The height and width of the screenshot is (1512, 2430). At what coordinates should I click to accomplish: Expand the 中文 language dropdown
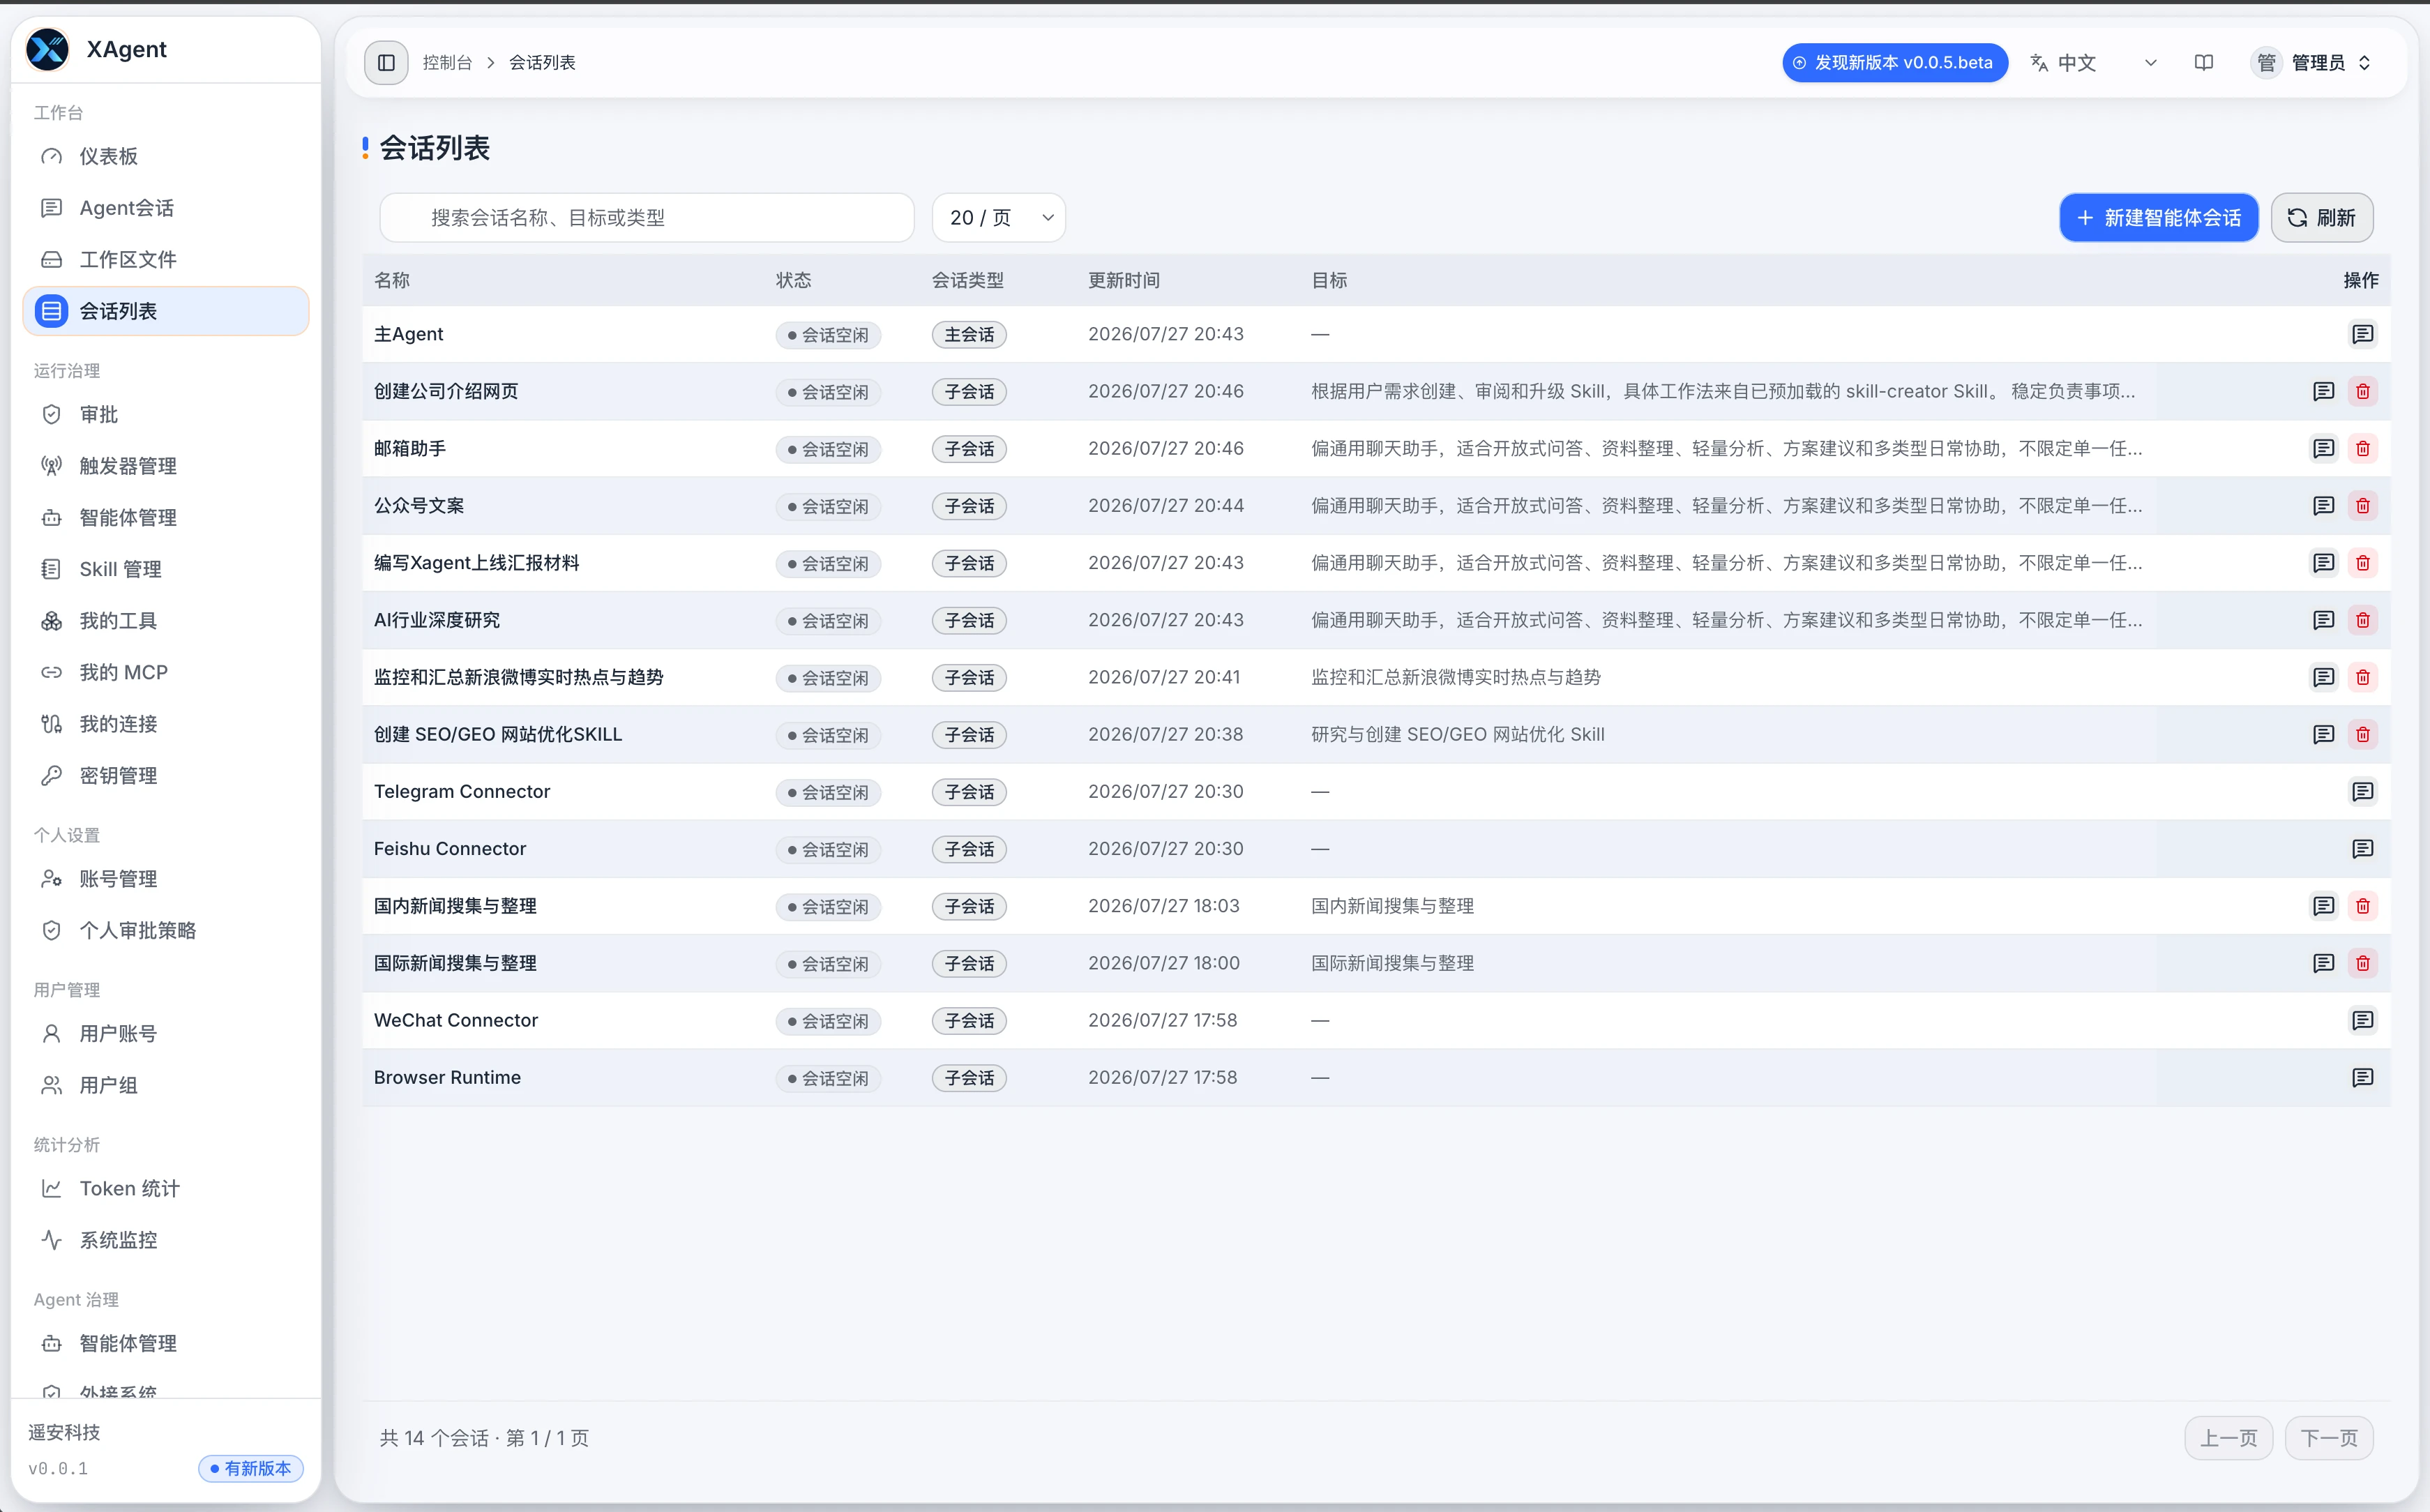(2094, 62)
